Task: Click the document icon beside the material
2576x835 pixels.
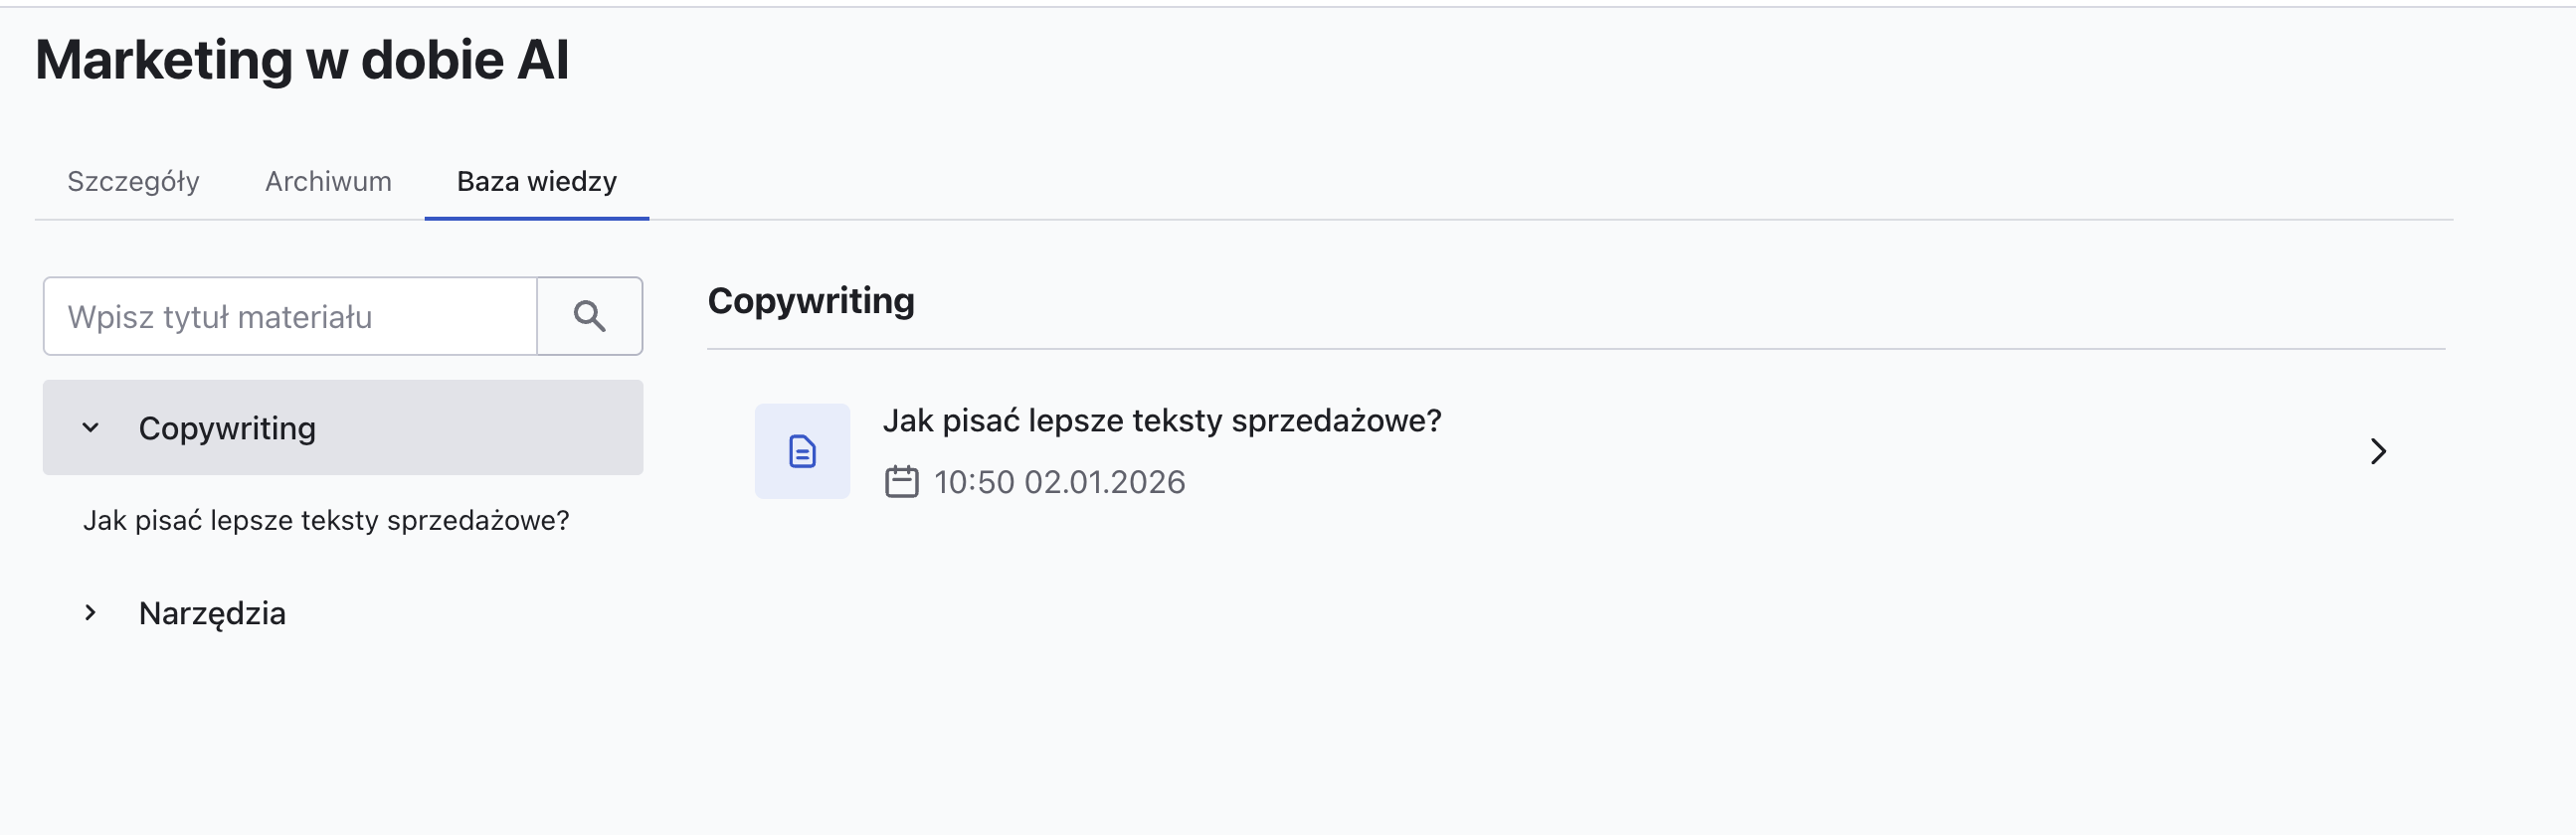Action: [802, 452]
